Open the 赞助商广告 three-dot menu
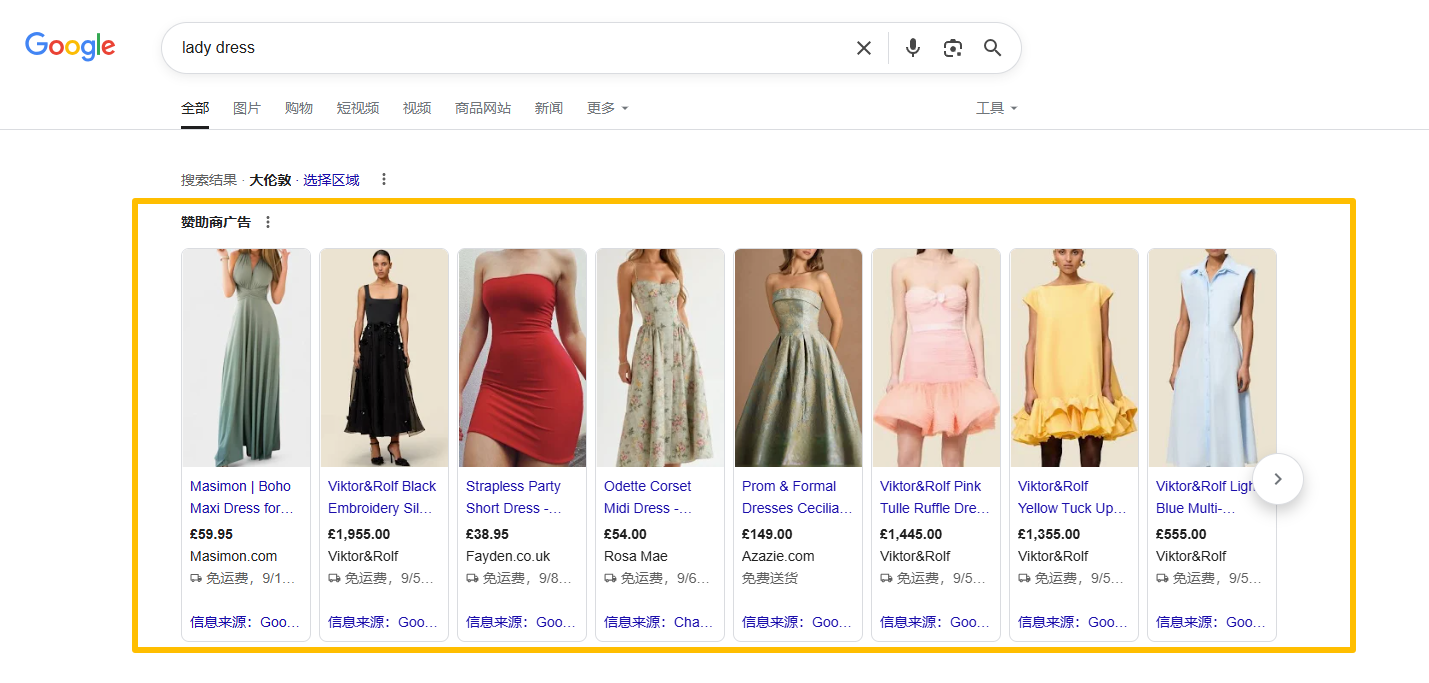This screenshot has width=1429, height=683. point(267,221)
